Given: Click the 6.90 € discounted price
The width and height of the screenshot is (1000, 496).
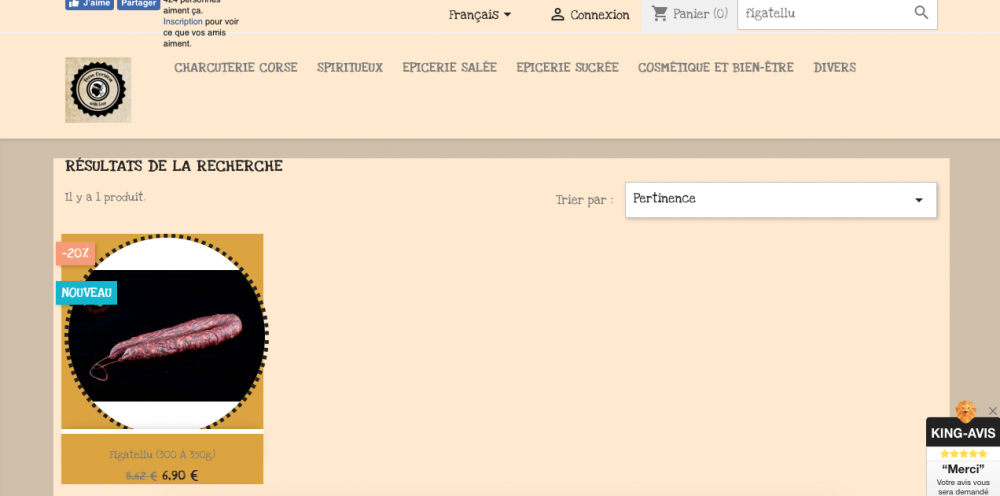Looking at the screenshot, I should (180, 476).
